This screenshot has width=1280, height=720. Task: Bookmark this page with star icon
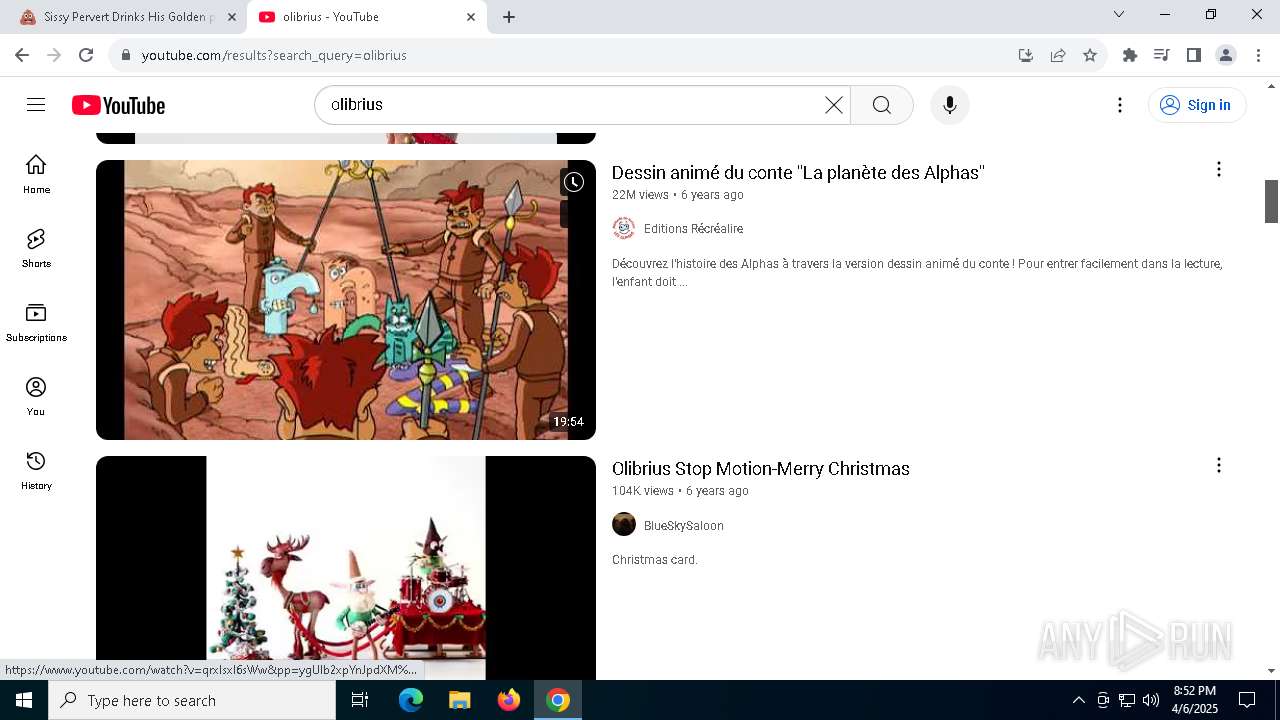tap(1090, 55)
